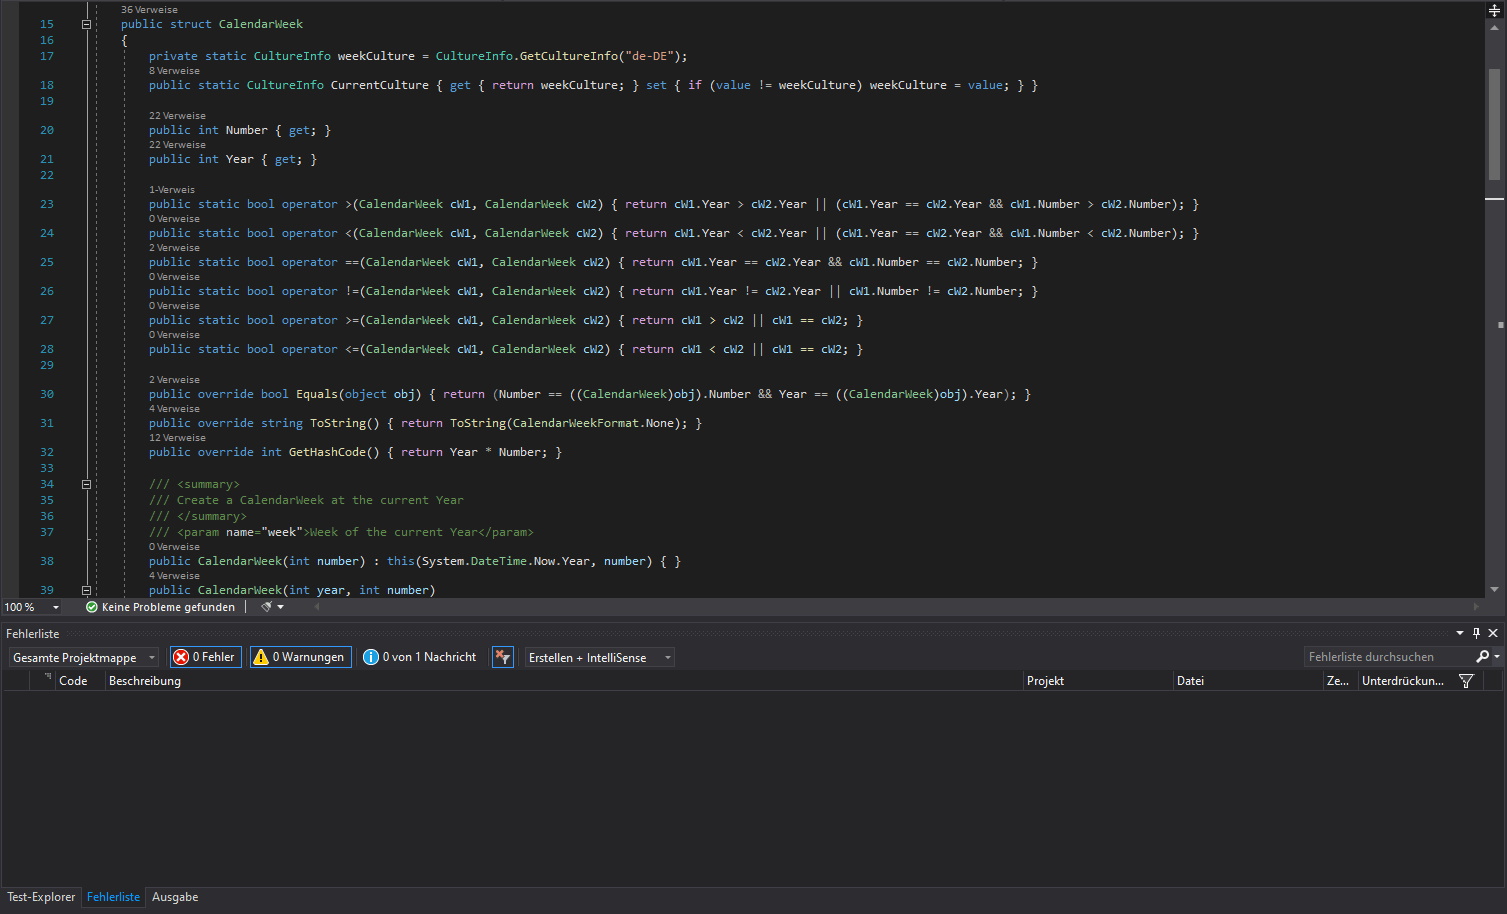Close the Fehlerliste panel
Screen dimensions: 1507x914
1493,633
